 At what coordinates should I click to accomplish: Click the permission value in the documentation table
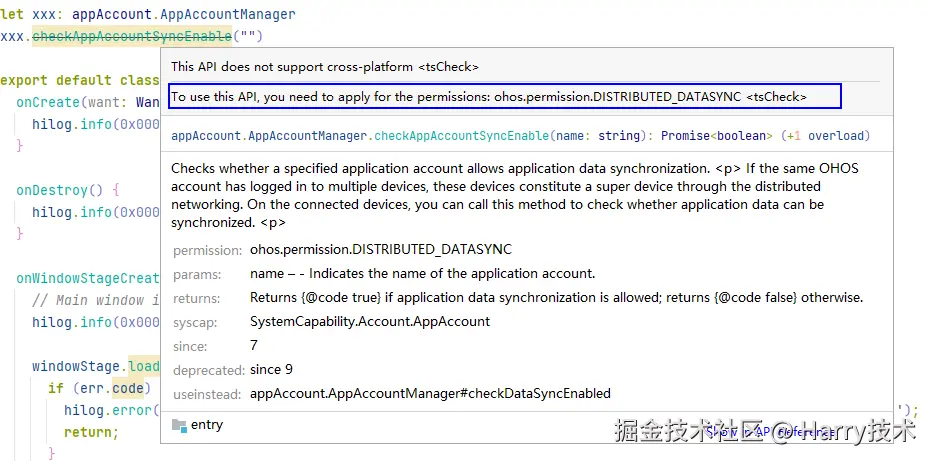[380, 249]
